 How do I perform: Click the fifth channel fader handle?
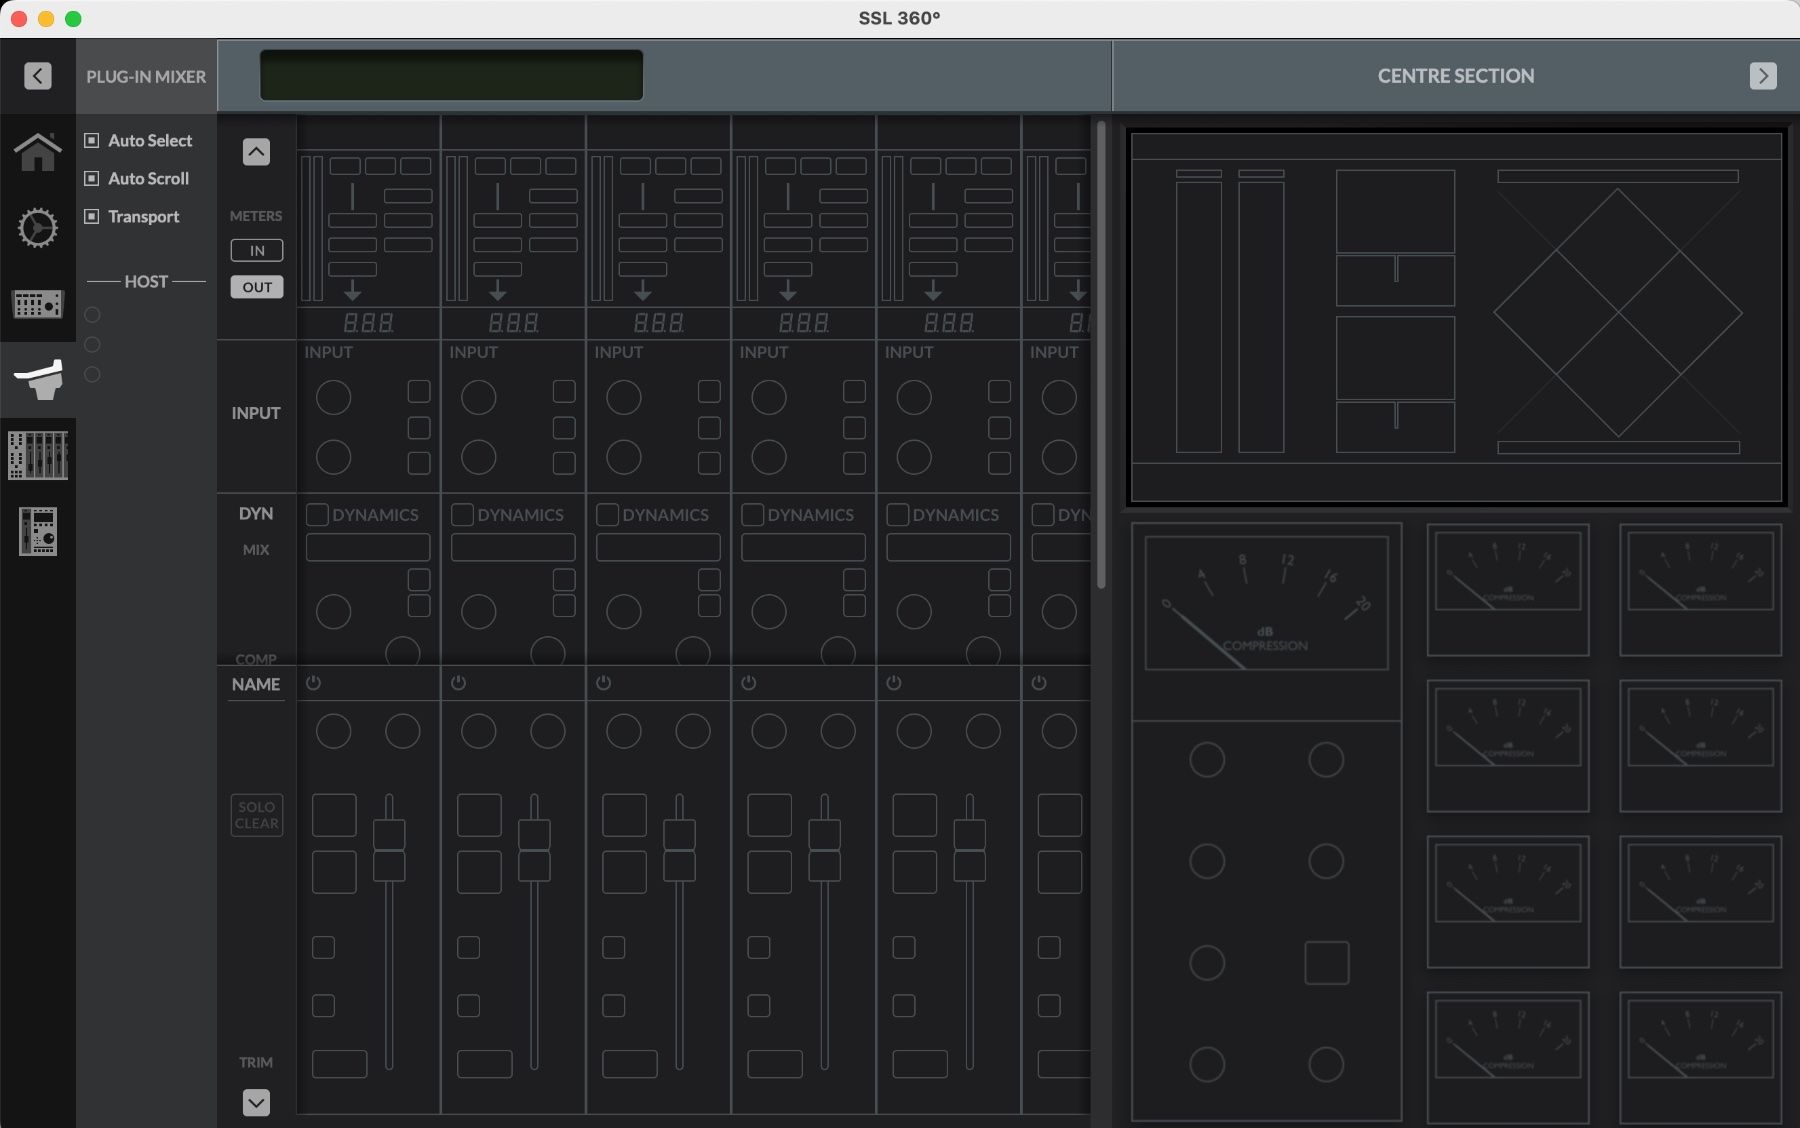click(x=969, y=850)
